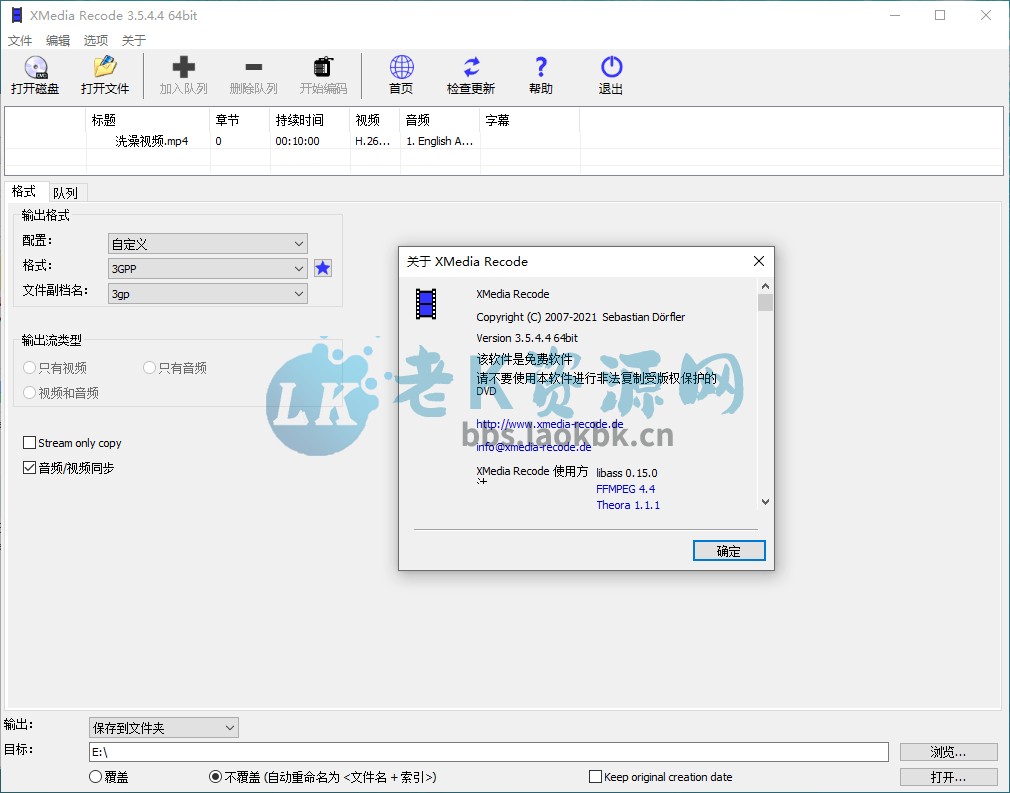1010x793 pixels.
Task: Click the 字幕 column header
Action: coord(530,120)
